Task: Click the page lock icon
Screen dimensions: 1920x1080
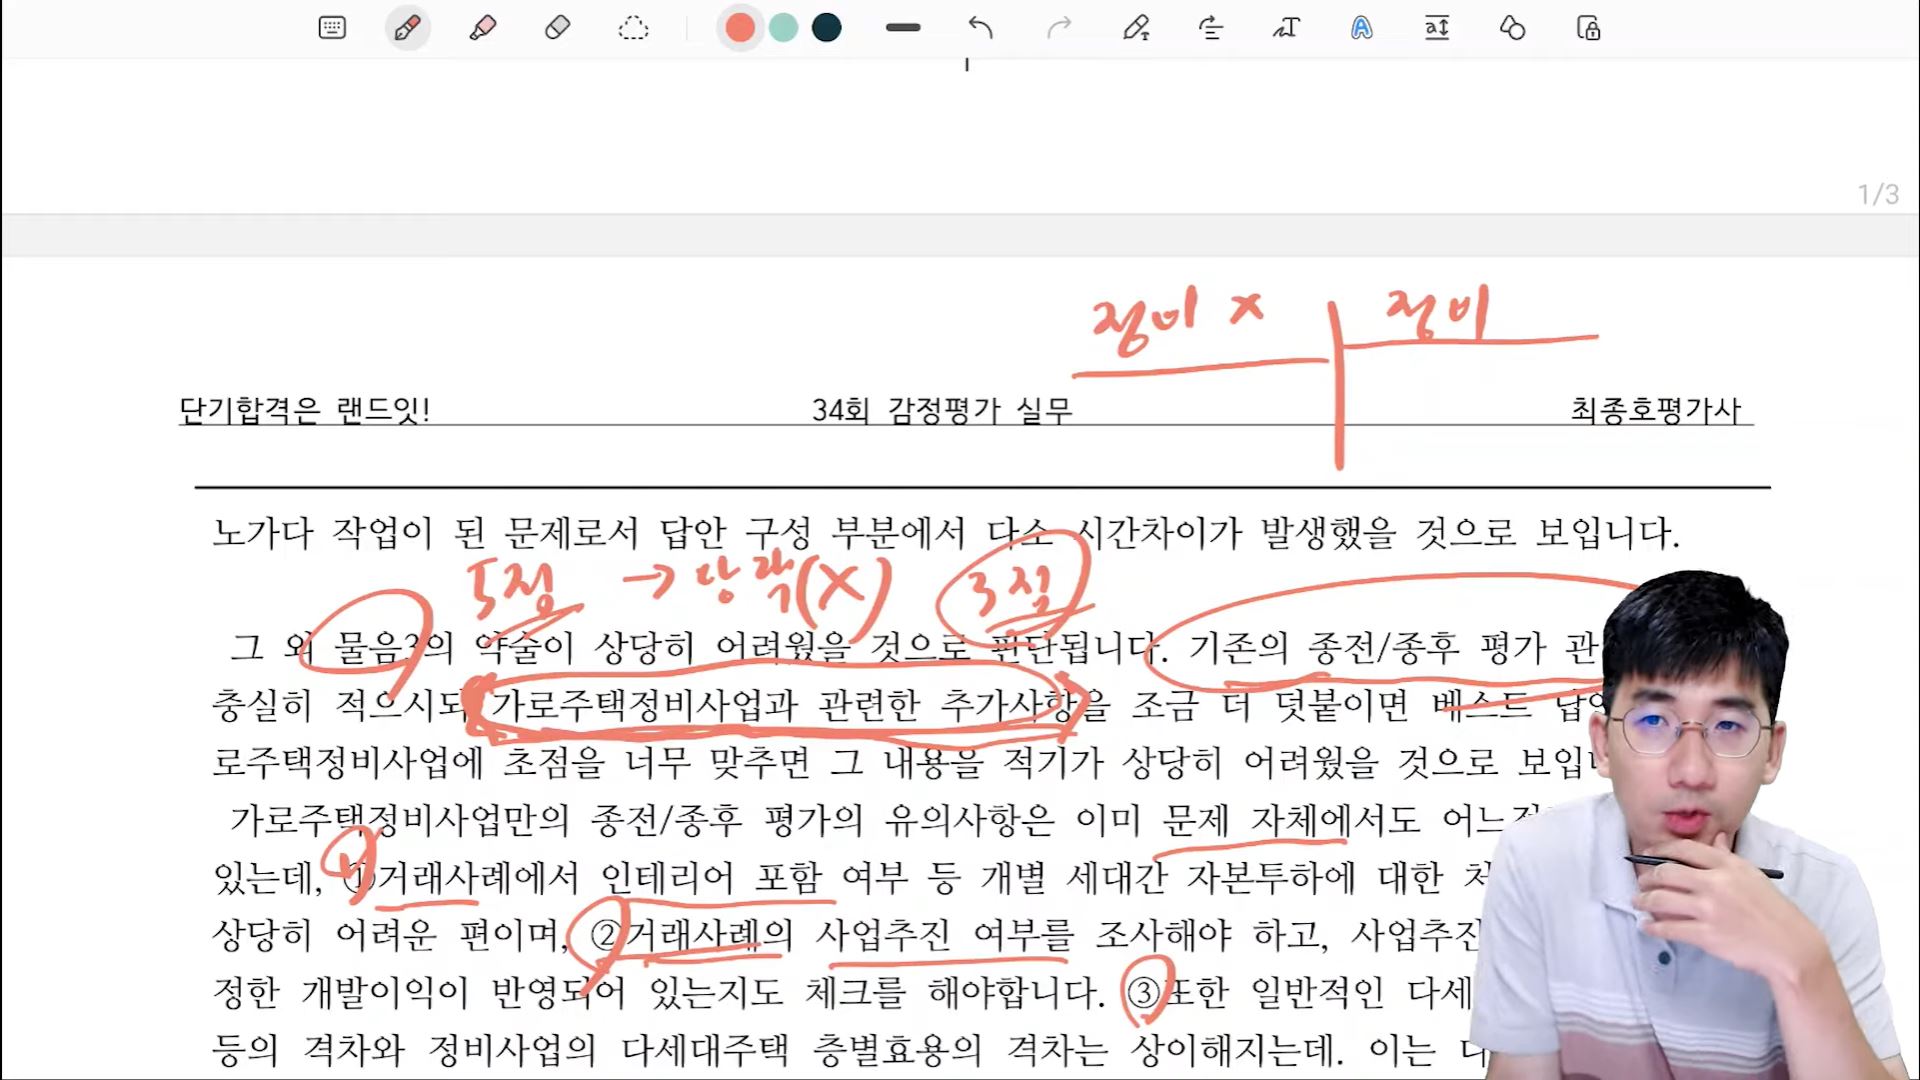Action: pos(1588,28)
